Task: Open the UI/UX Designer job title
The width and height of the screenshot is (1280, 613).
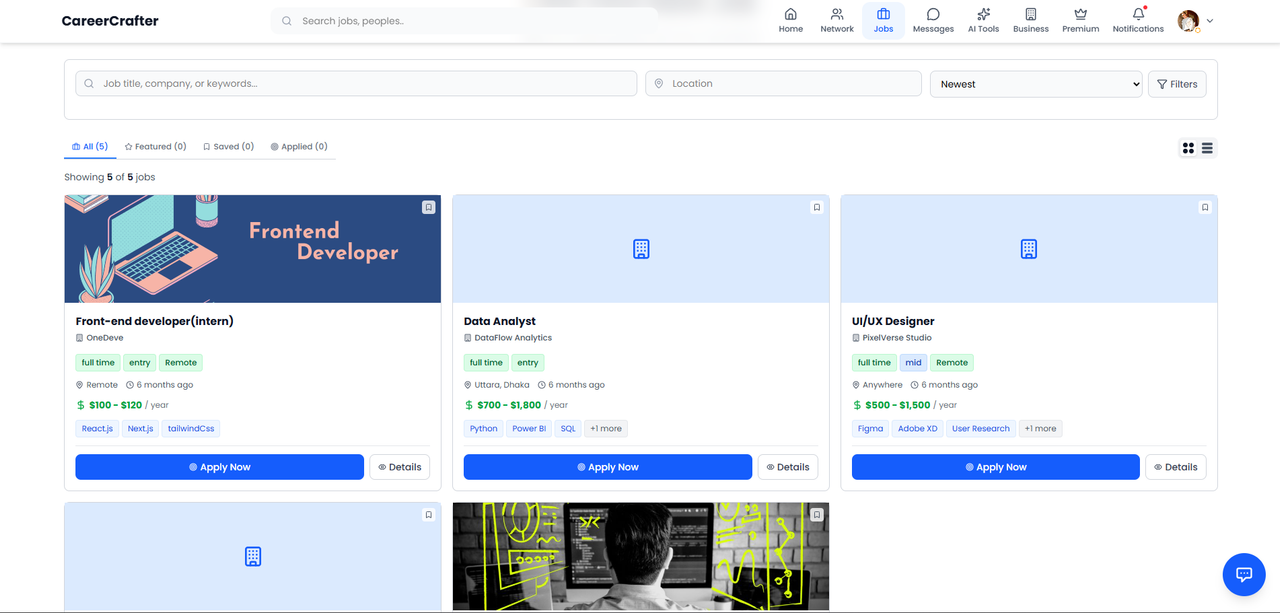Action: click(893, 321)
